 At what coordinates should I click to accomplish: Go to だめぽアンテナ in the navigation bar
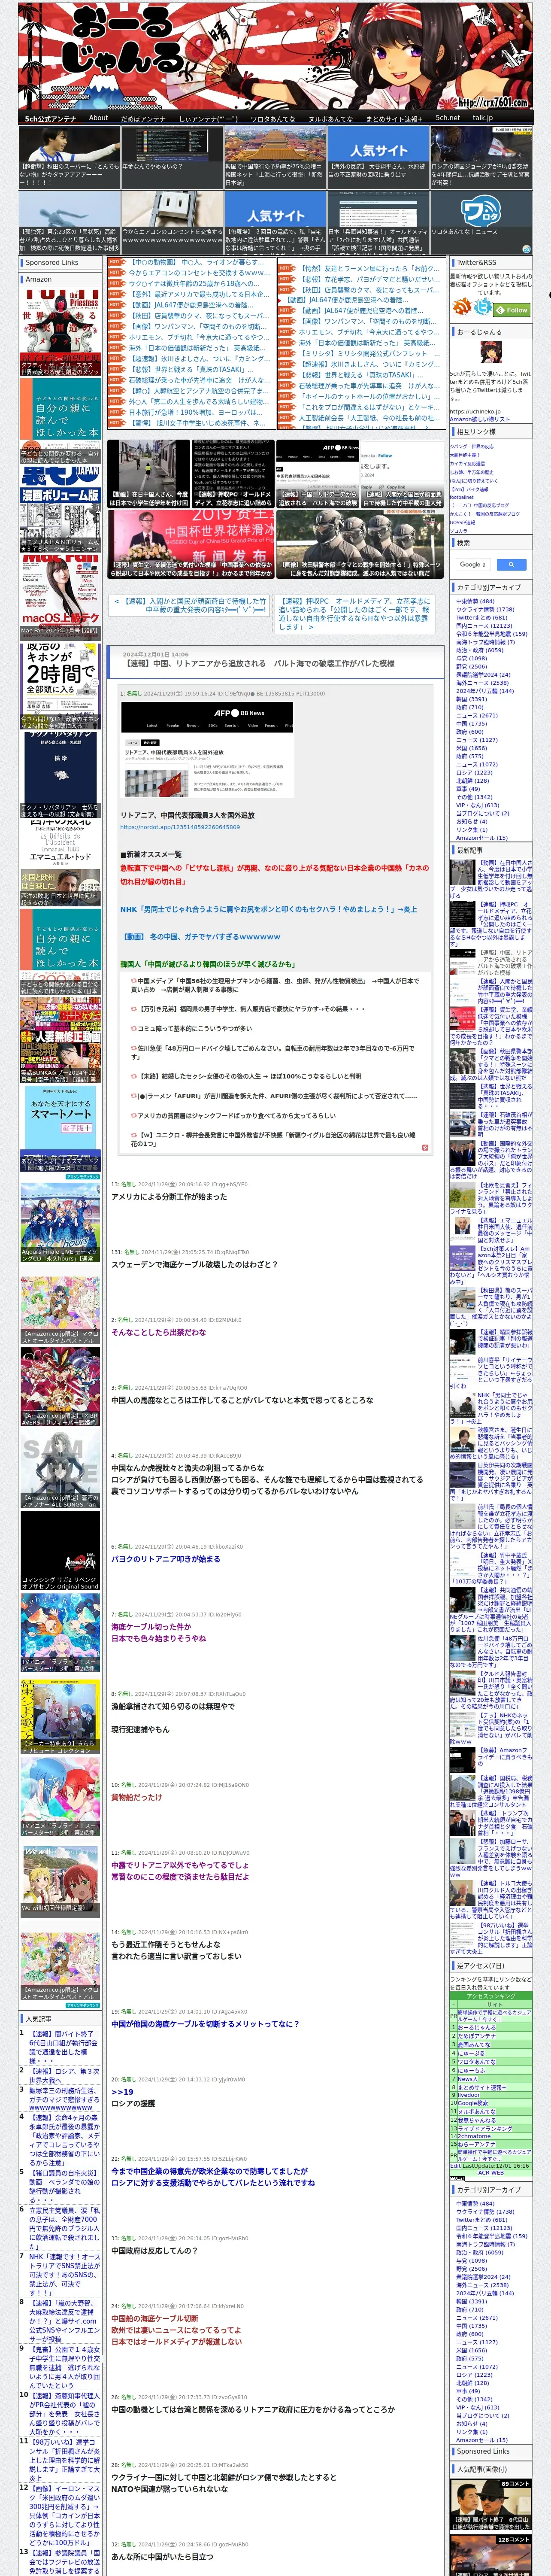coord(143,118)
